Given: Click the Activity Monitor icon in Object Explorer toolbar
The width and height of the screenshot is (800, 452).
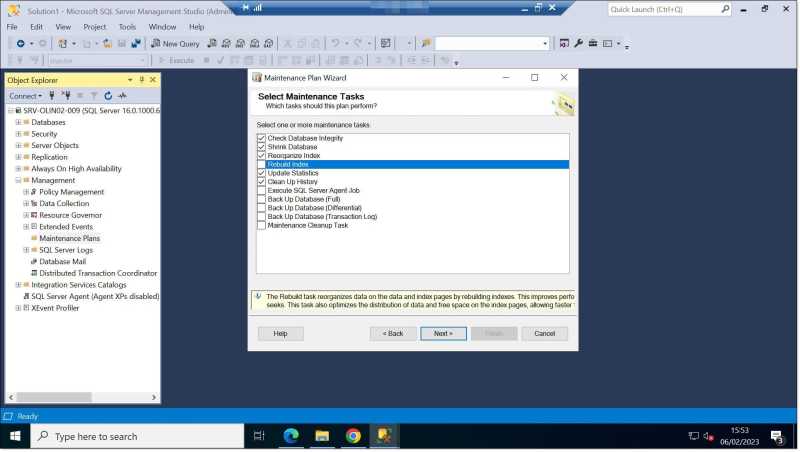Looking at the screenshot, I should tap(122, 96).
